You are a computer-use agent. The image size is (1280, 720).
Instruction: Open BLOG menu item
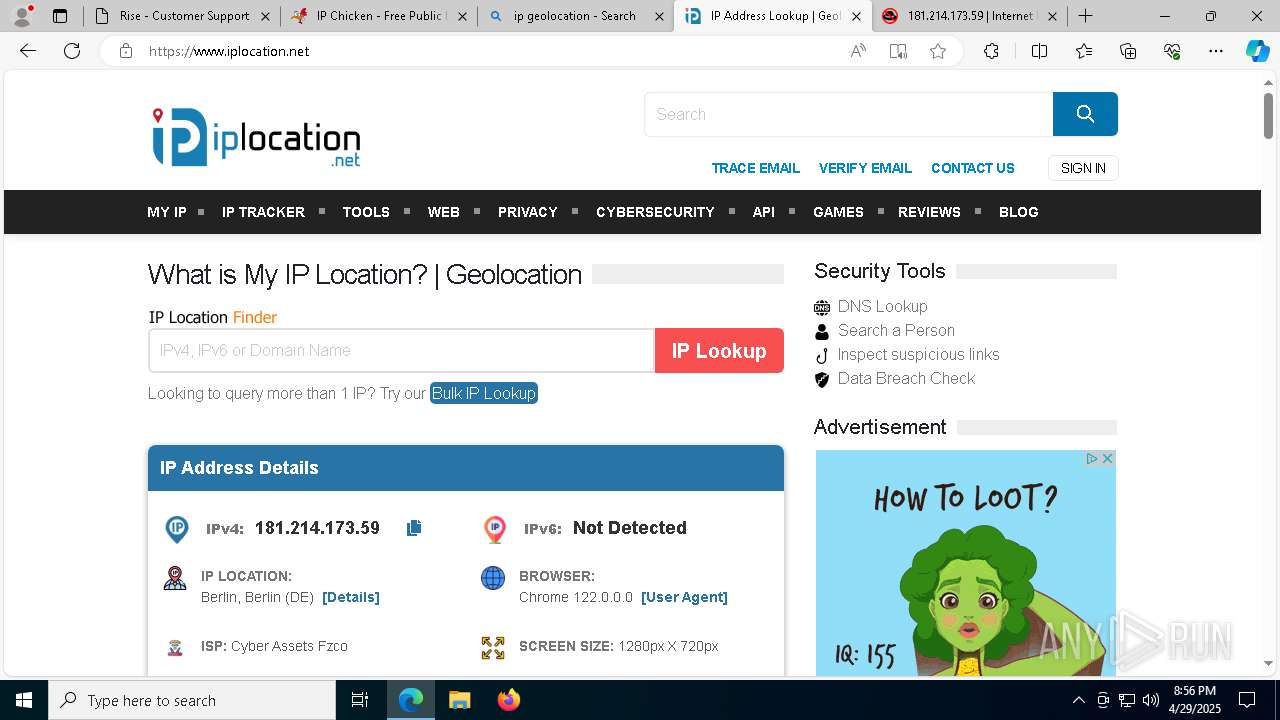pos(1019,212)
